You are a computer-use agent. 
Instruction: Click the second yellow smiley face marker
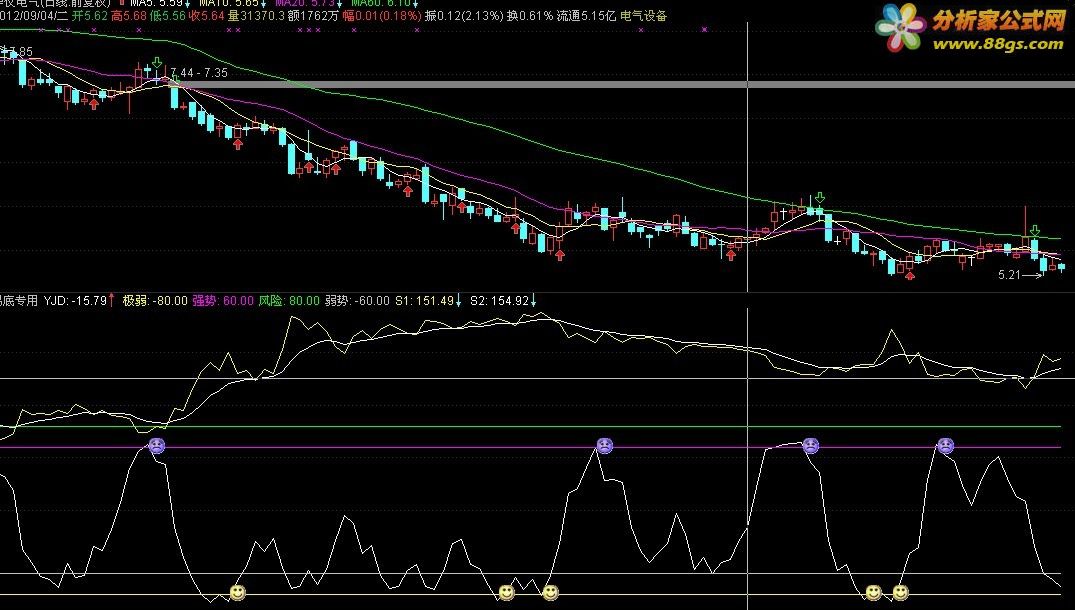point(507,592)
